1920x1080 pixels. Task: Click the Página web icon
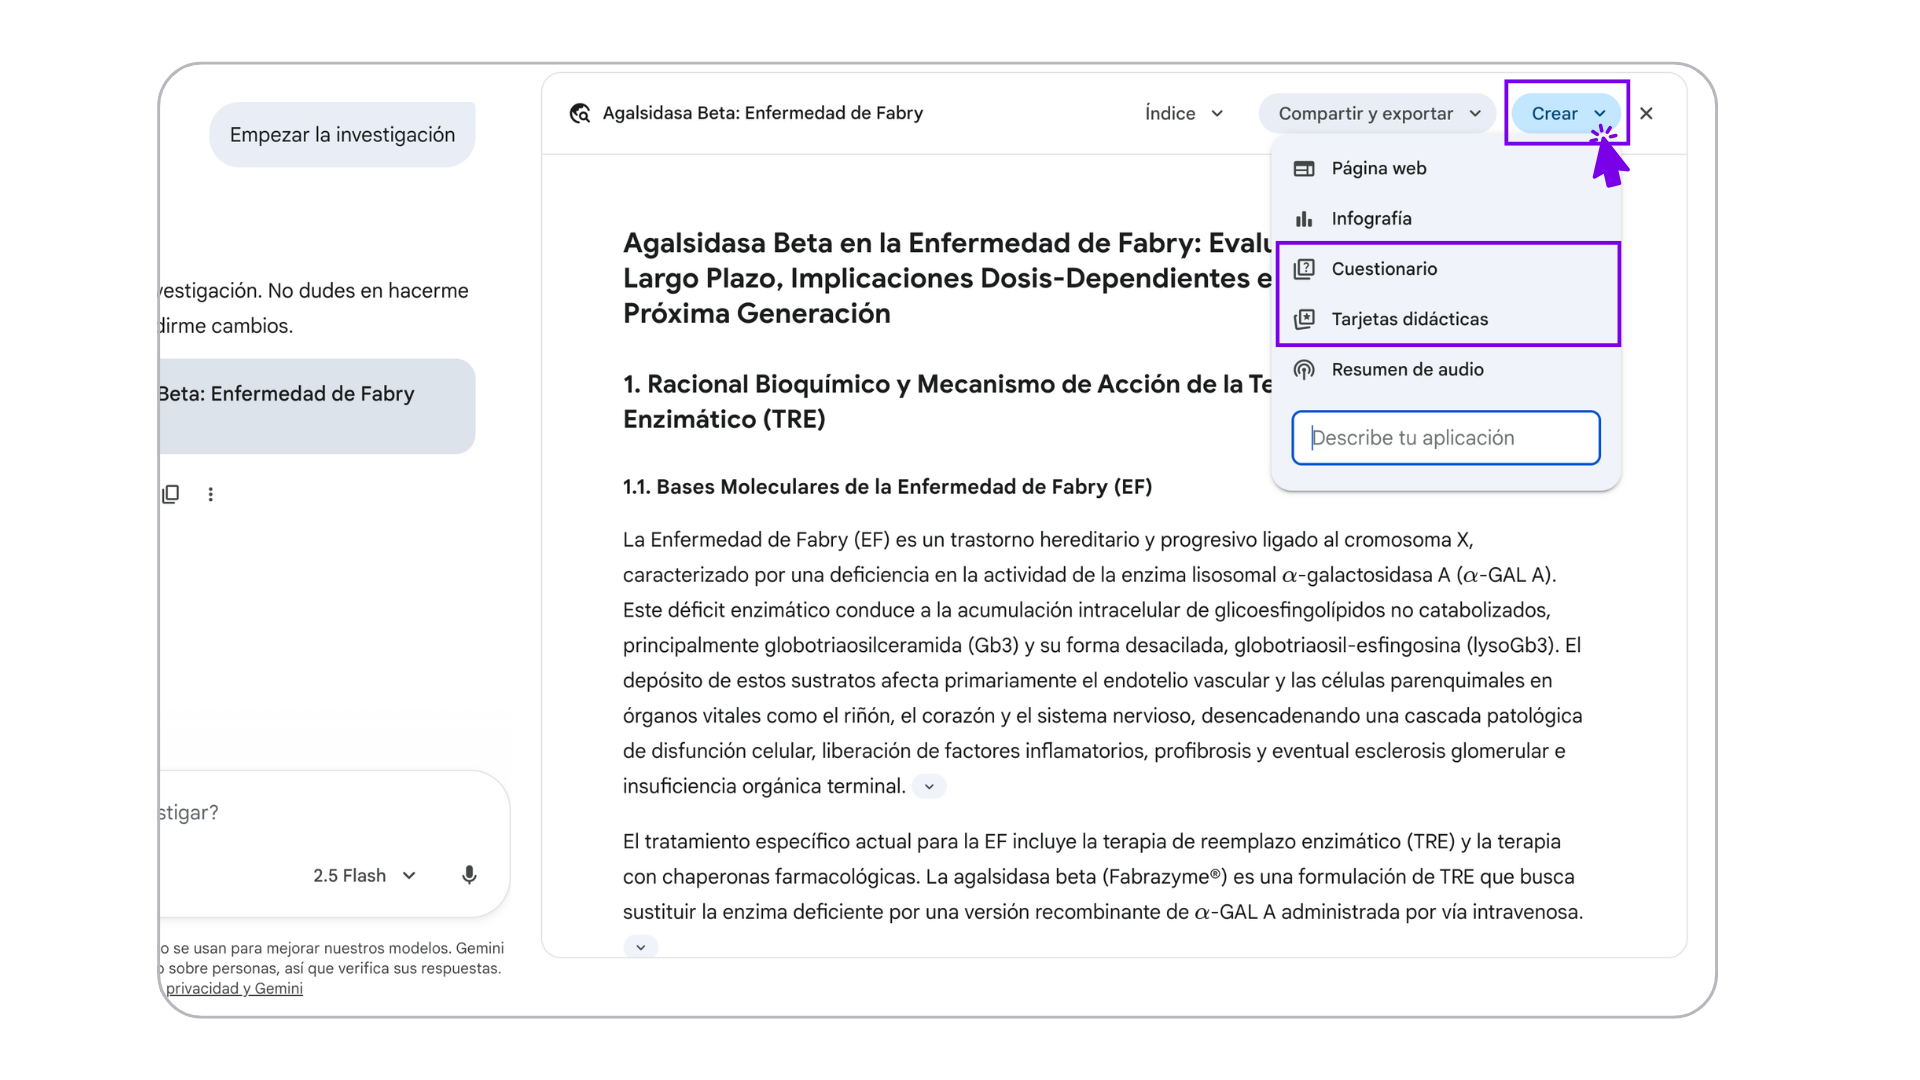tap(1304, 168)
